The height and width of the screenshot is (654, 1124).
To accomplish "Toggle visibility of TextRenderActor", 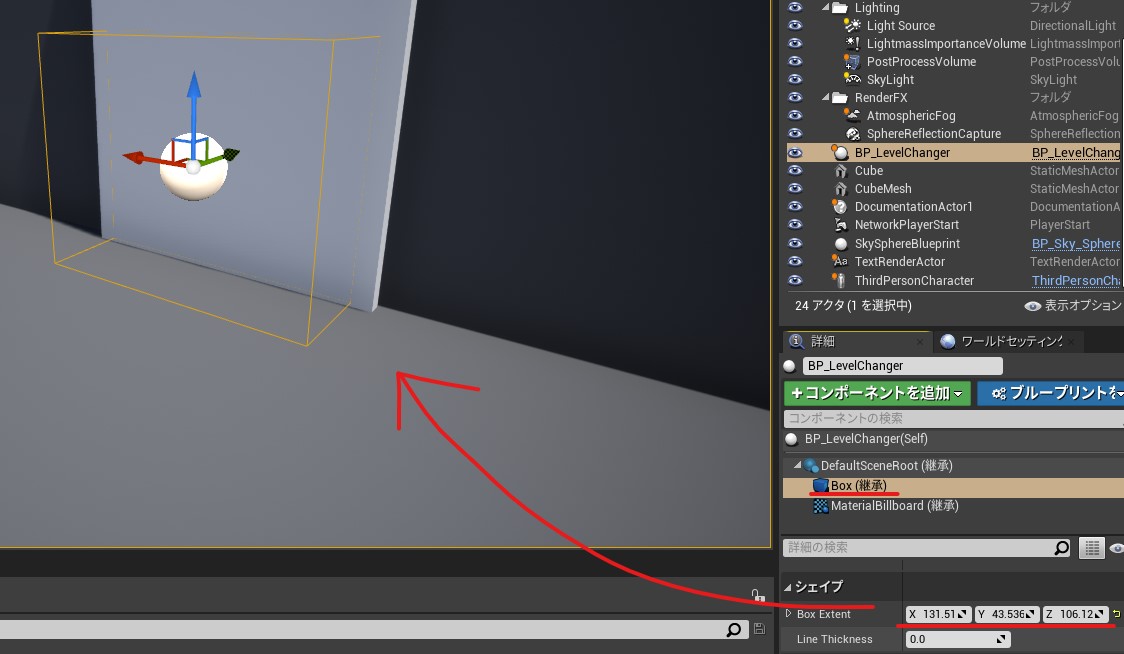I will (795, 261).
